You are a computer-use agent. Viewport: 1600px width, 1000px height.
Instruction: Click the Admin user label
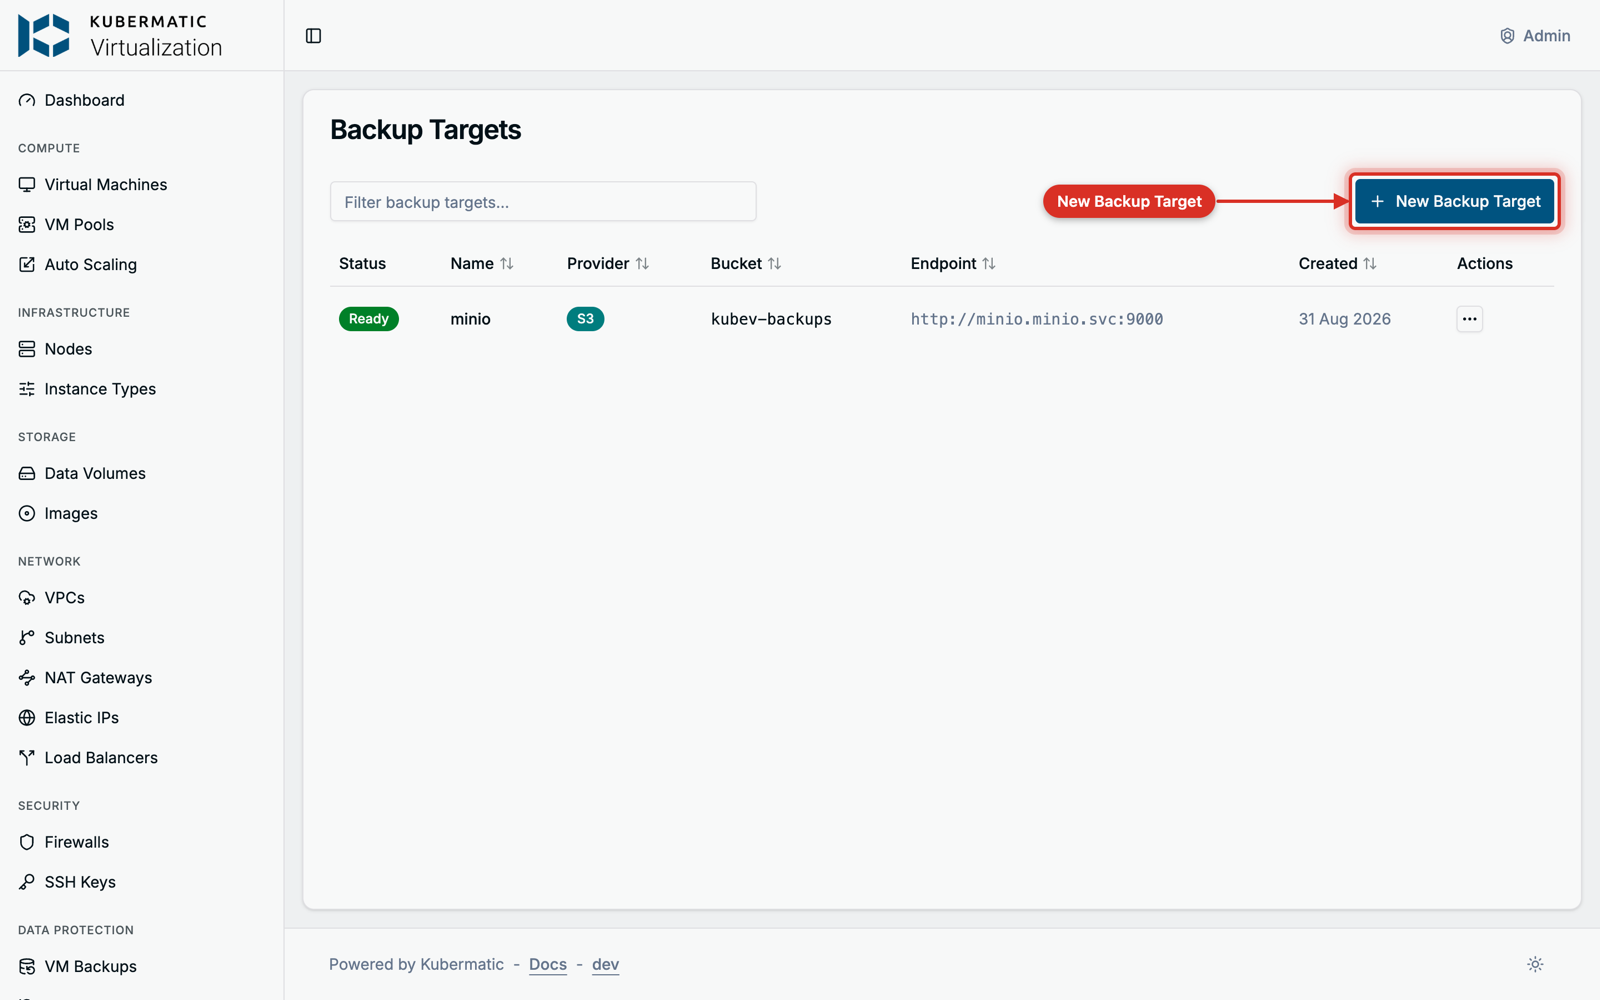coord(1546,36)
